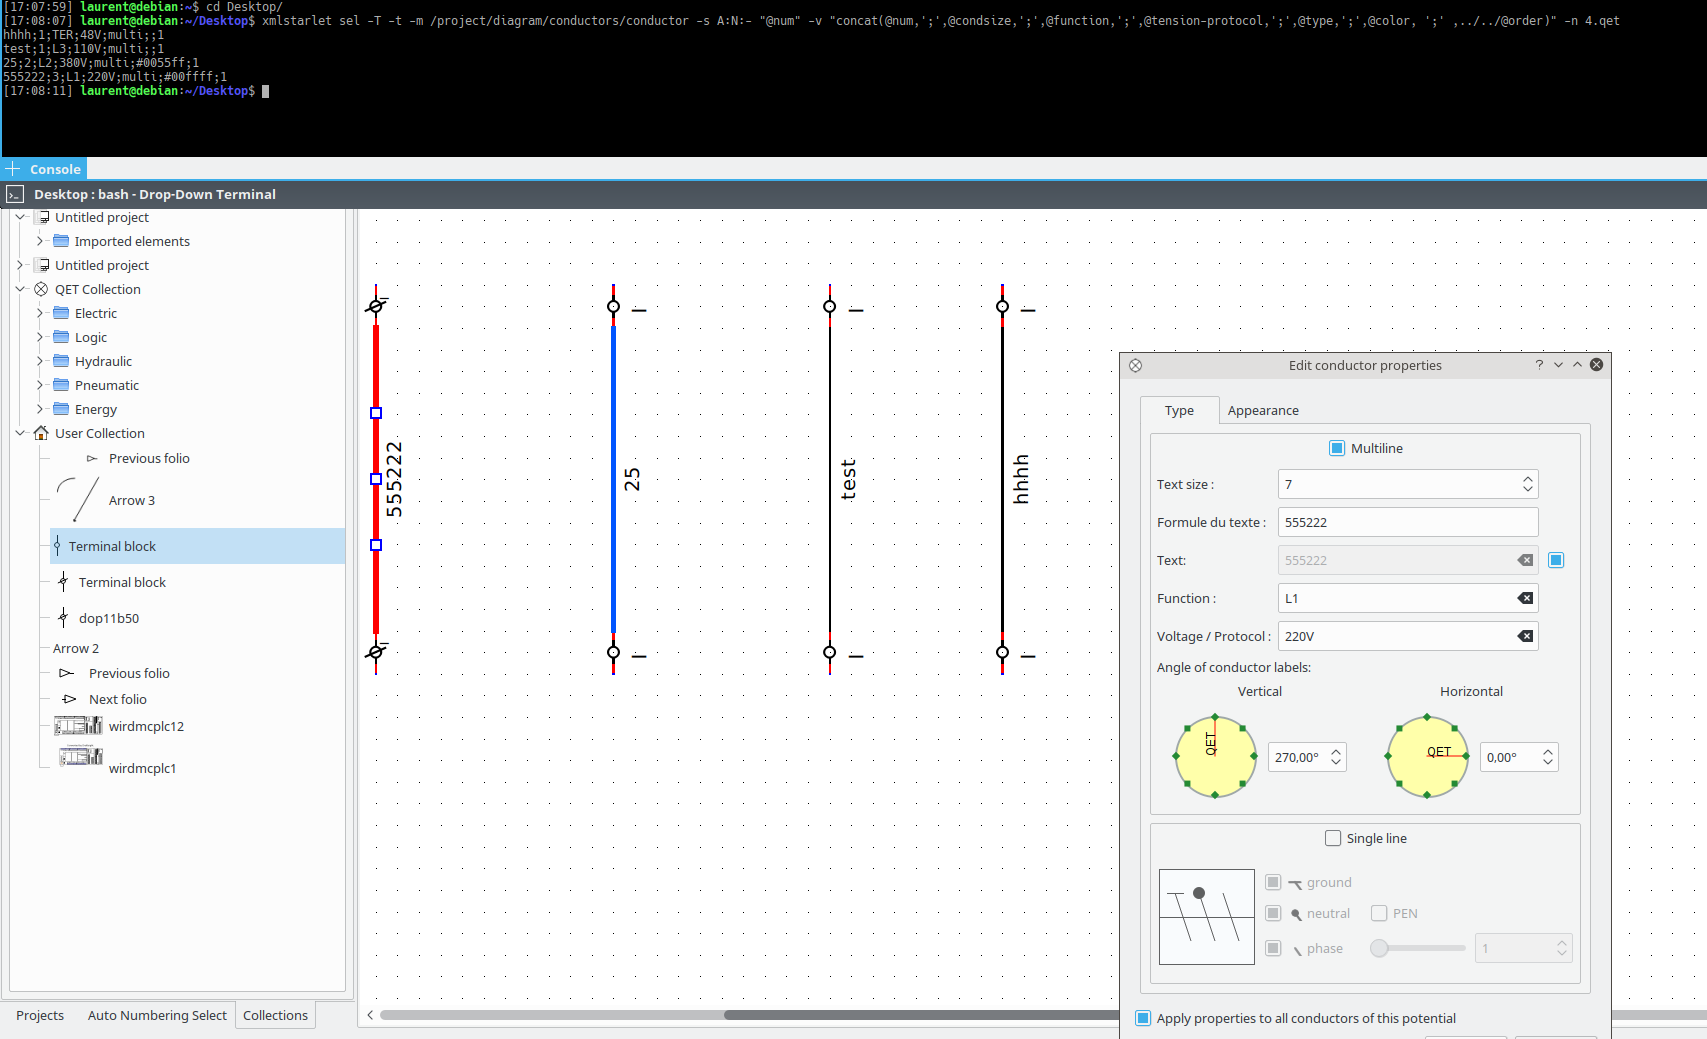Collapse the QET Collection node

[x=20, y=289]
